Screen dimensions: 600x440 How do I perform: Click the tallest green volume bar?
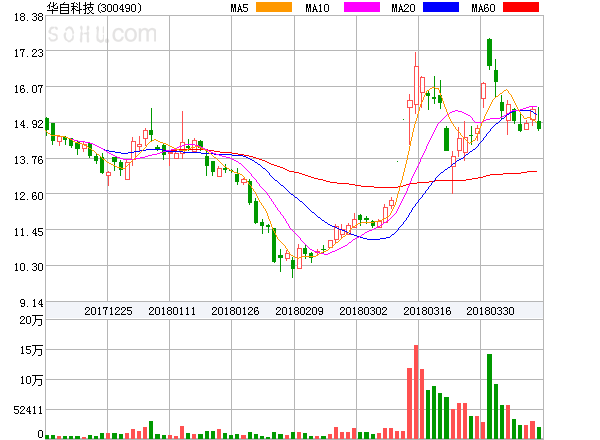click(489, 396)
